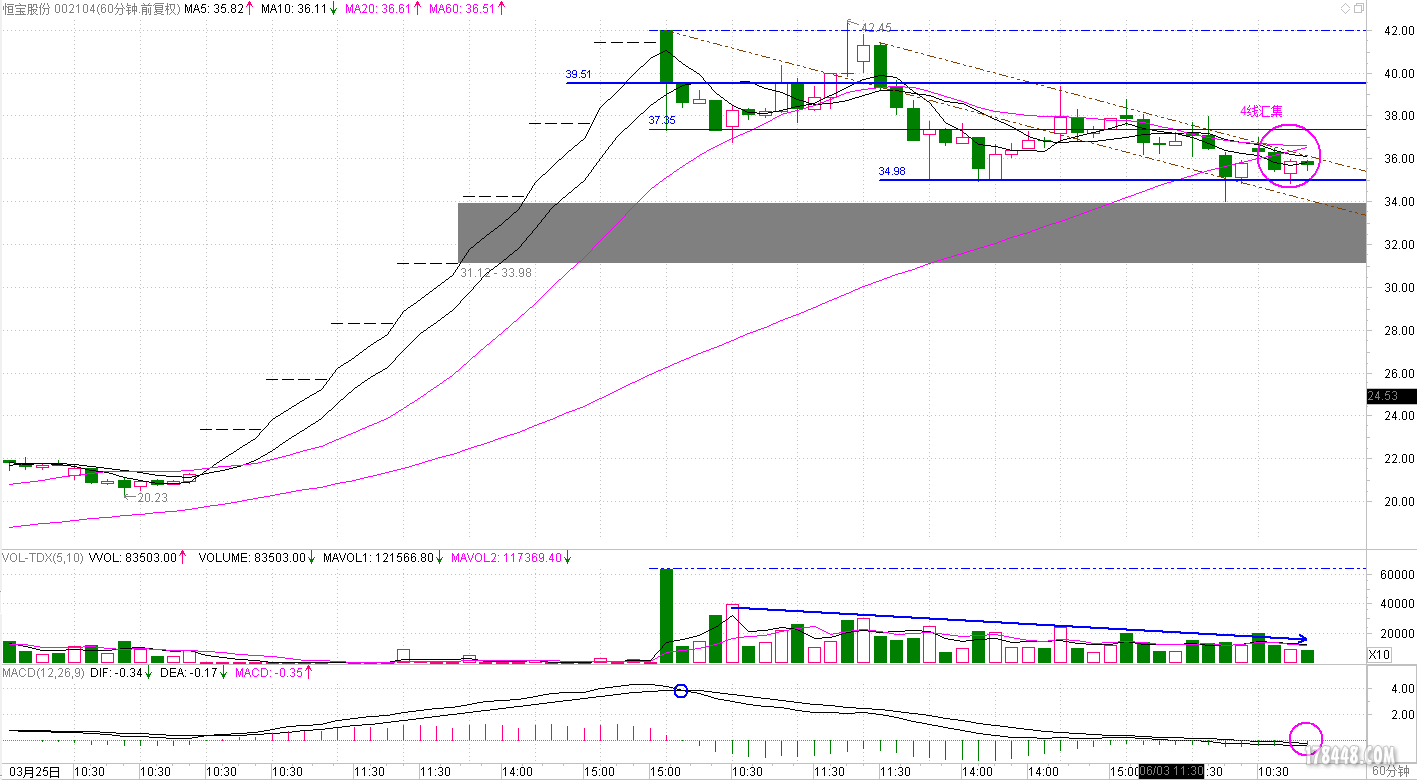Select the grey gap zone rectangle
The image size is (1417, 780).
pyautogui.click(x=912, y=233)
